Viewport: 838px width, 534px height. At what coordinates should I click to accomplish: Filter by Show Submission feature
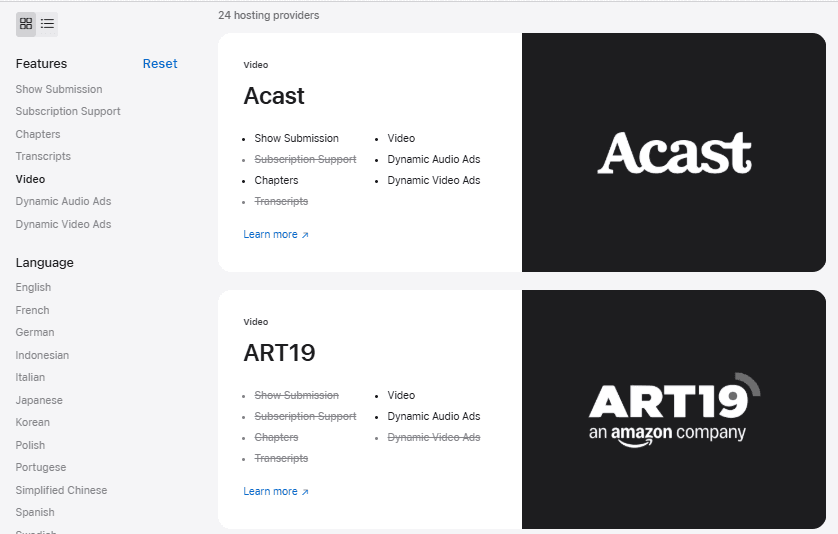pos(59,89)
